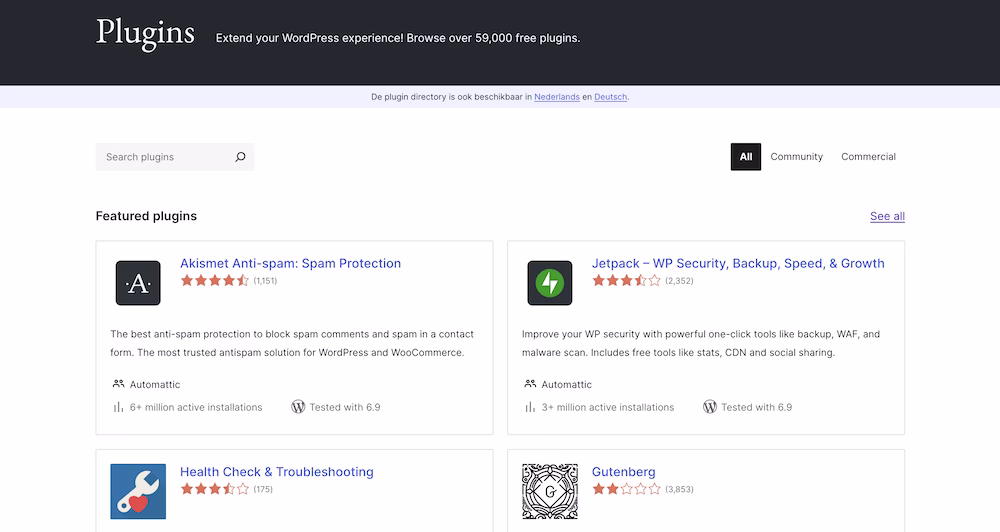This screenshot has height=532, width=1000.
Task: Click the search magnifier icon
Action: point(240,157)
